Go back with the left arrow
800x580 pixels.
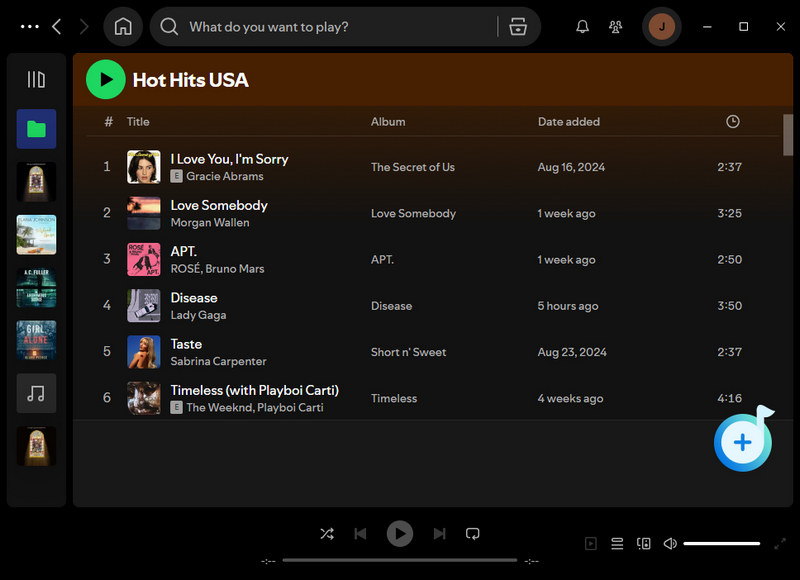(57, 27)
